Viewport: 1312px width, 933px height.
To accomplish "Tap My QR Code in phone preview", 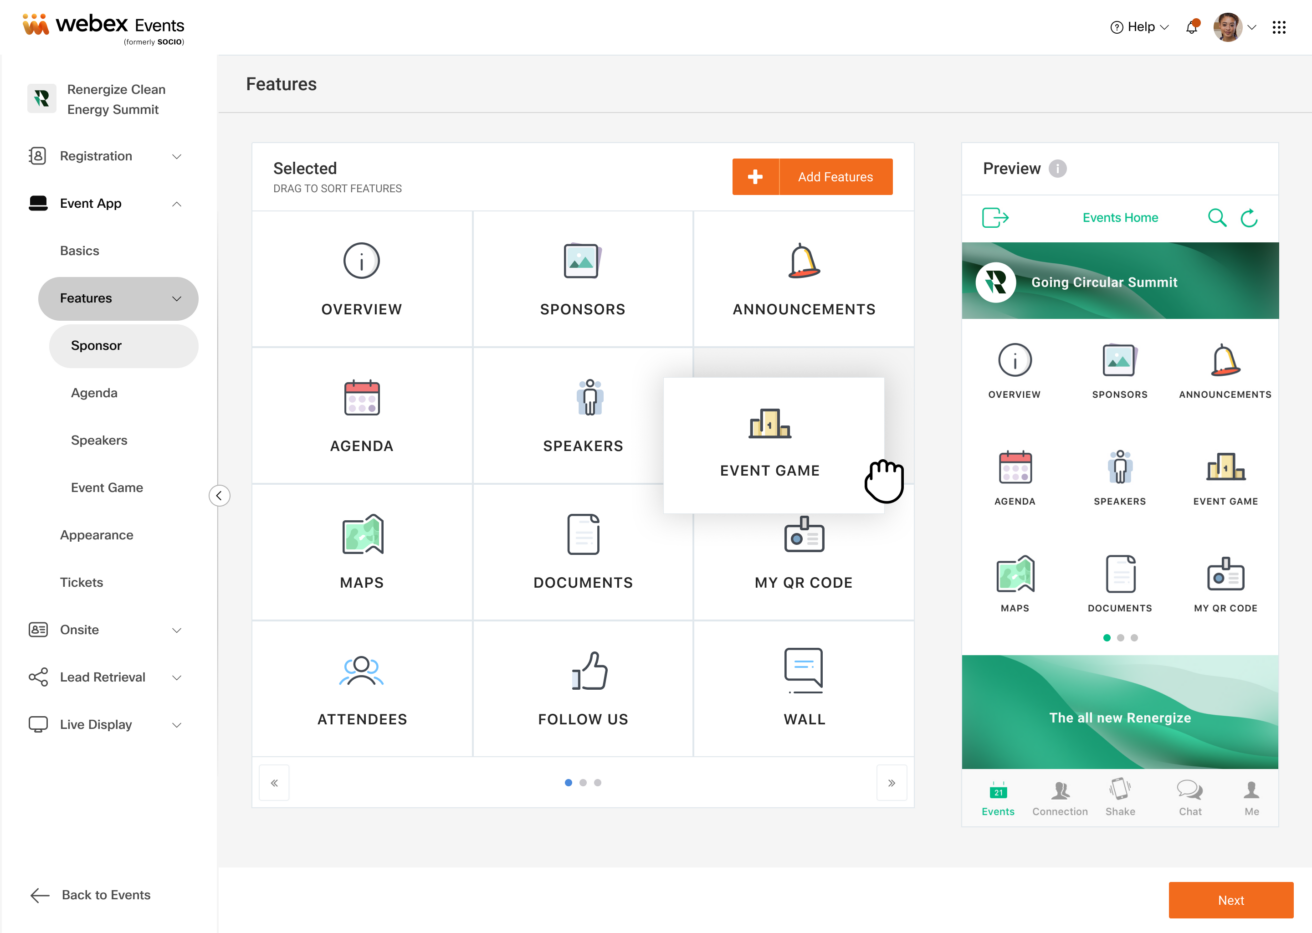I will [x=1225, y=584].
